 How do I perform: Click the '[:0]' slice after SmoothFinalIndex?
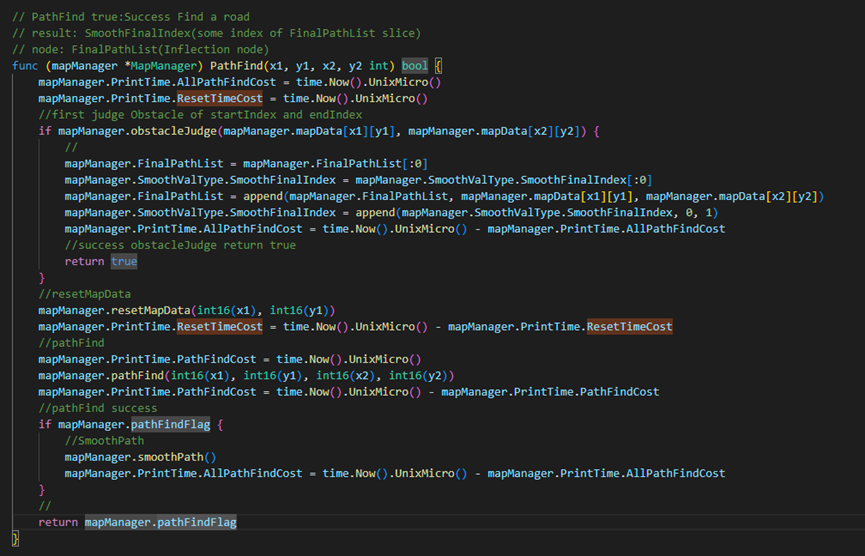[x=639, y=180]
